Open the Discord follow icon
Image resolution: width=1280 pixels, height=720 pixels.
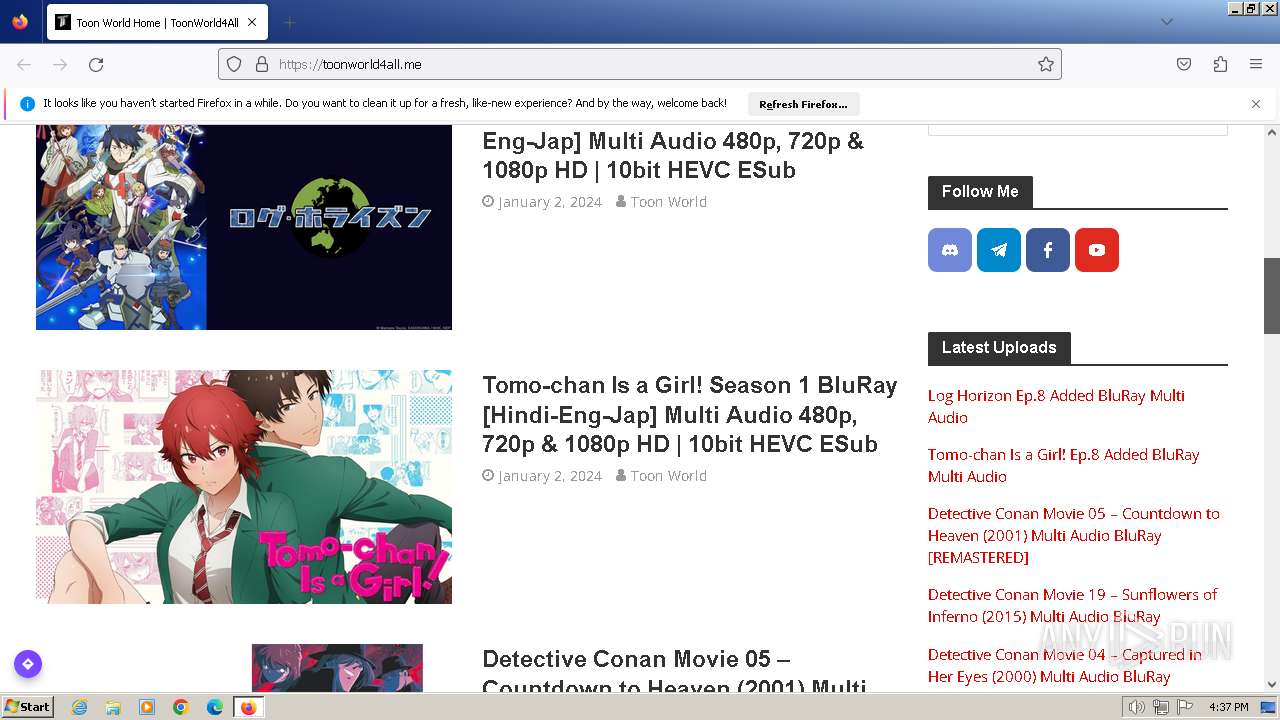pos(950,250)
